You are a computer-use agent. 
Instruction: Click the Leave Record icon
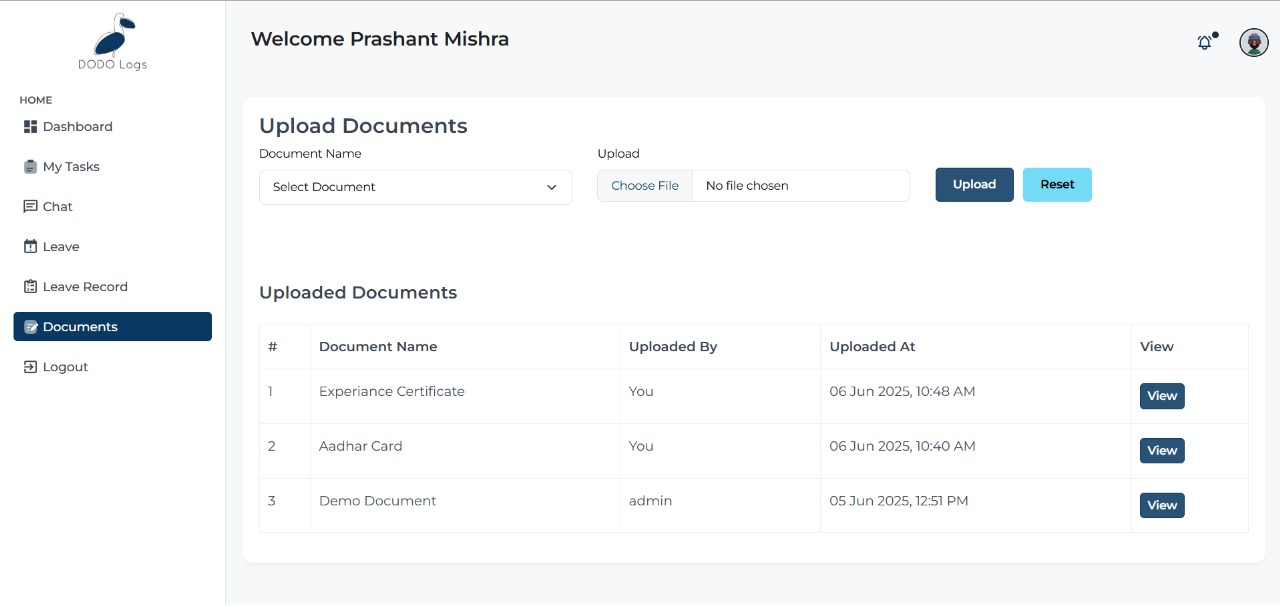[30, 286]
